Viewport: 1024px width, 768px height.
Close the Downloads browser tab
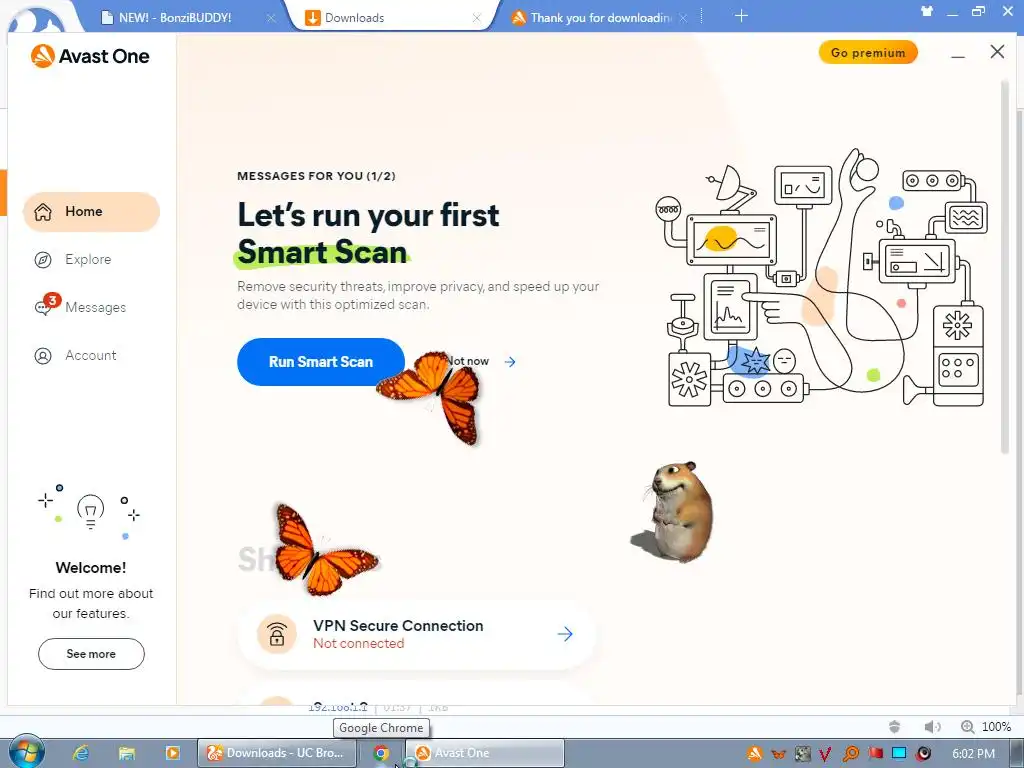(x=477, y=18)
